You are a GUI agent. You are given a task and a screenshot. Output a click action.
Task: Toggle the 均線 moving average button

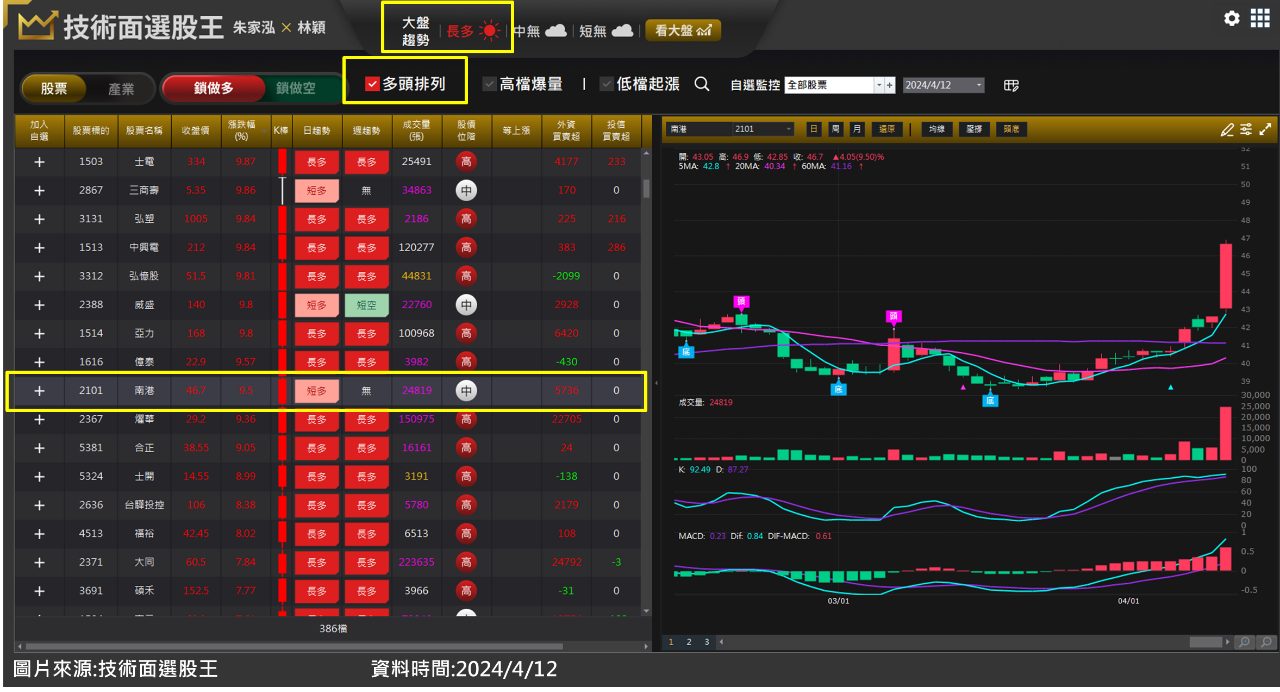click(935, 129)
